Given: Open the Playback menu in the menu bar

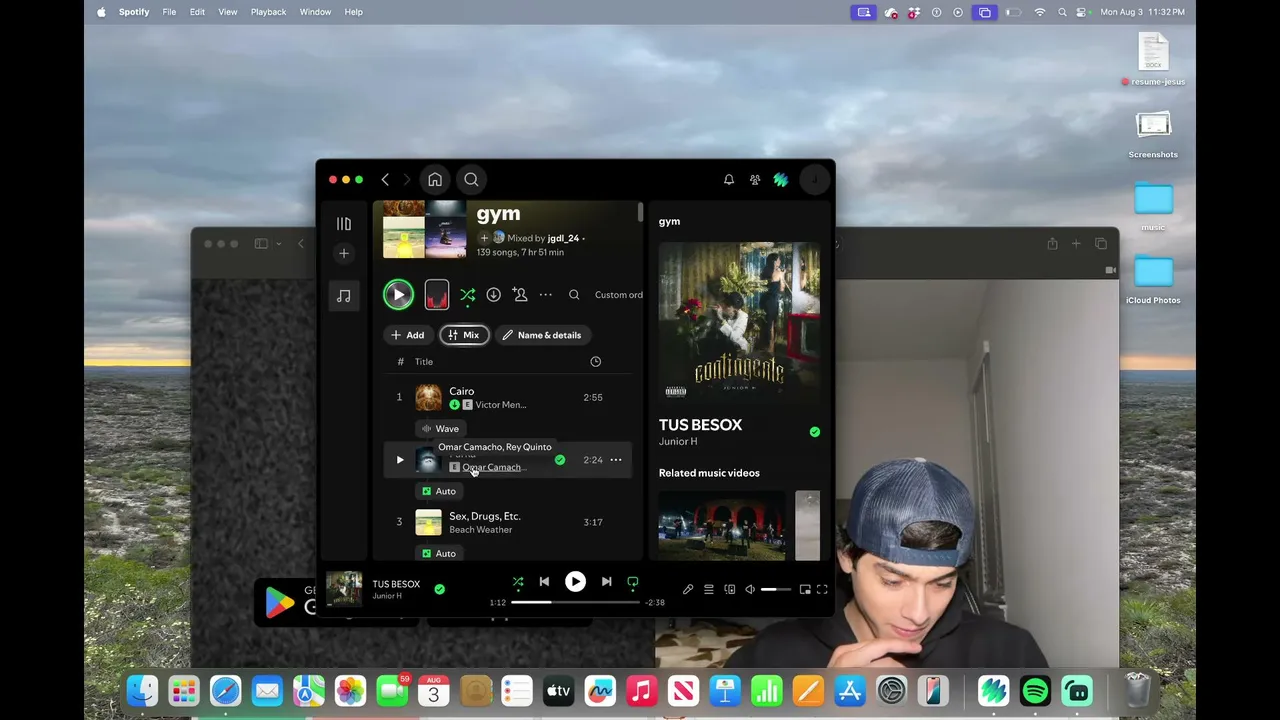Looking at the screenshot, I should (268, 12).
